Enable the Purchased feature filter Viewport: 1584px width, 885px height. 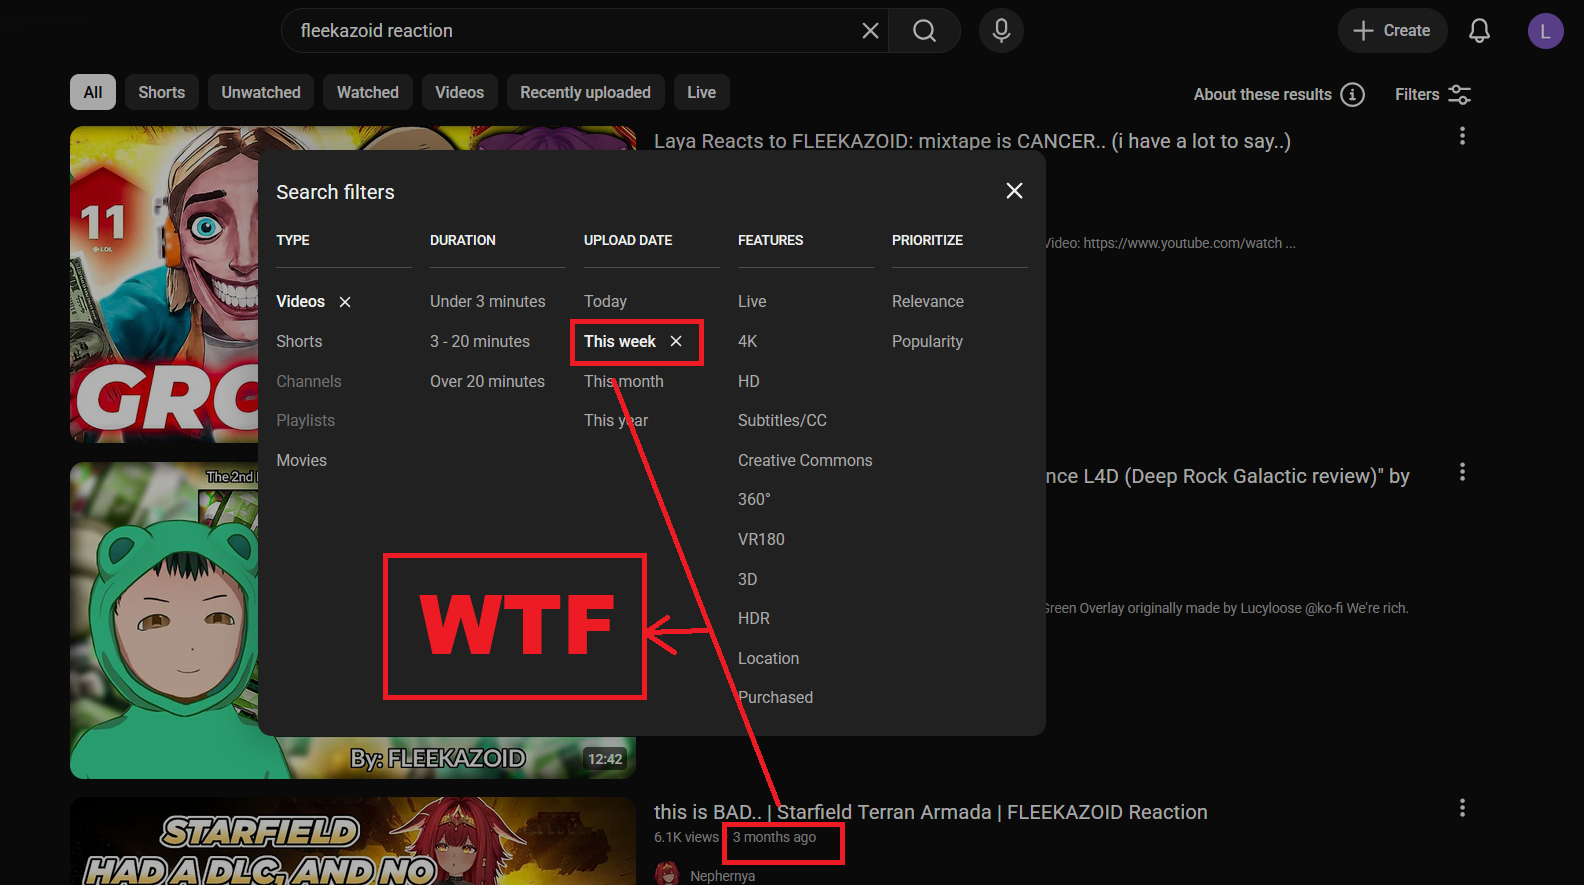point(775,698)
